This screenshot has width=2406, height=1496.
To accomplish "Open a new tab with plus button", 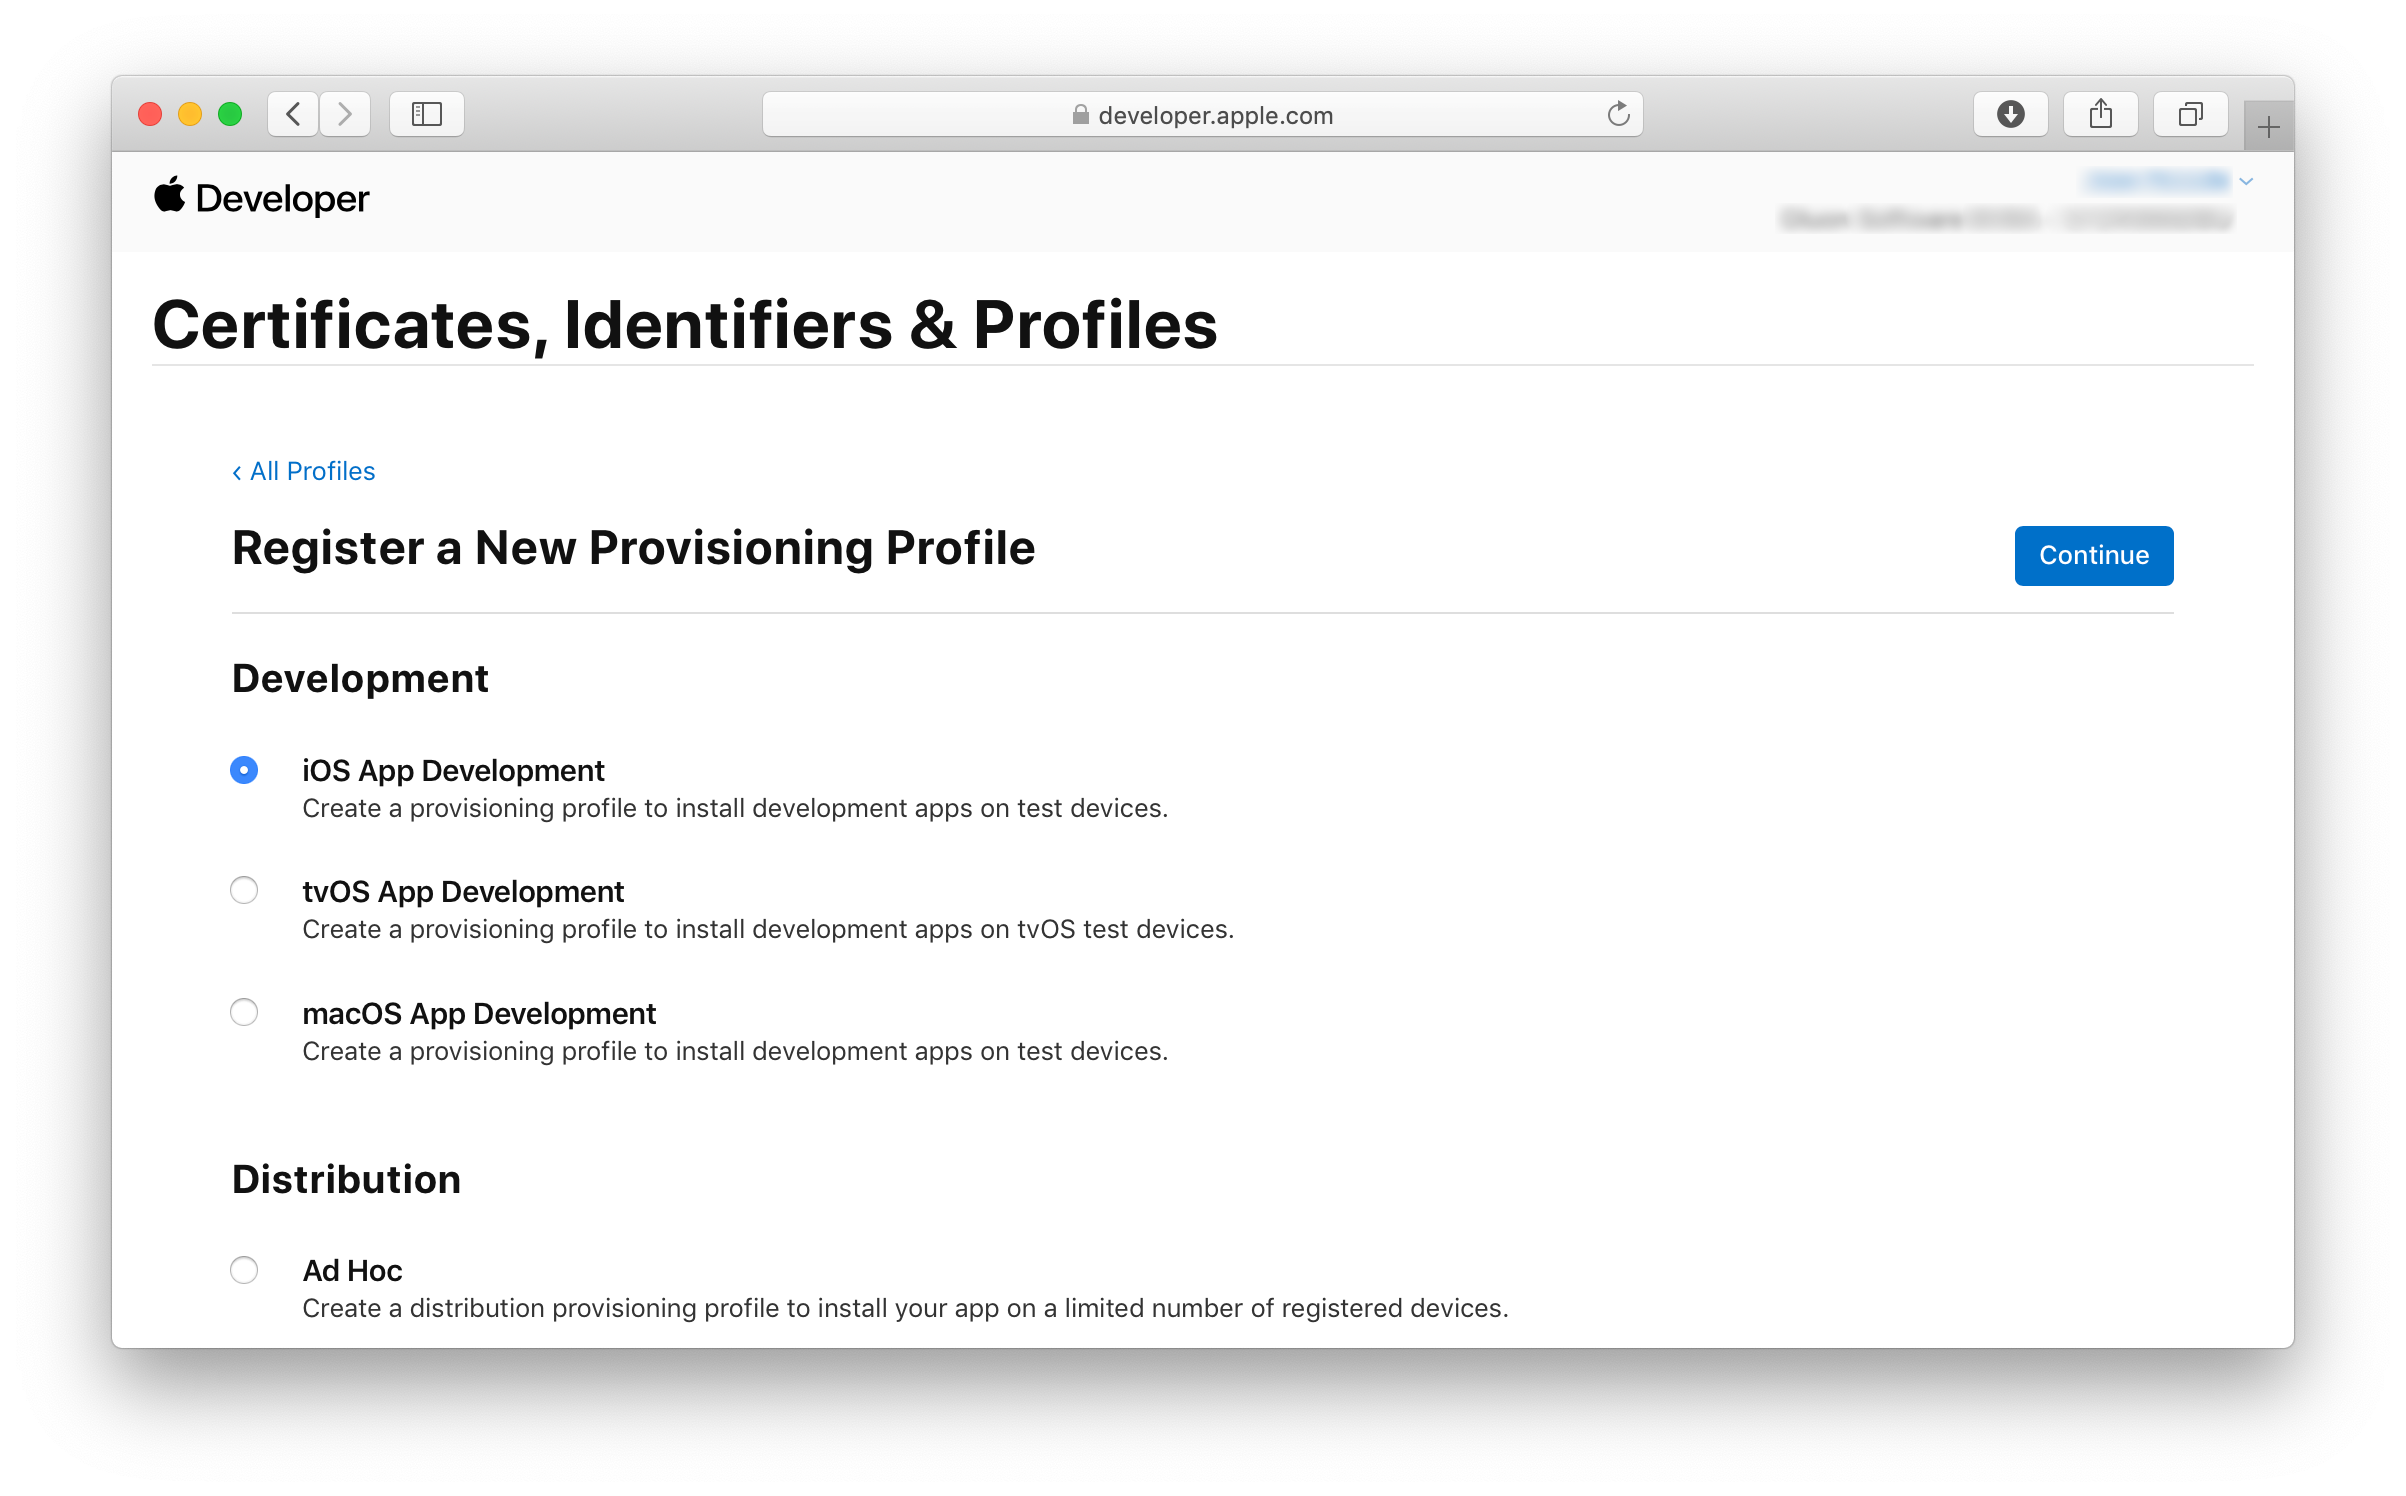I will tap(2269, 127).
